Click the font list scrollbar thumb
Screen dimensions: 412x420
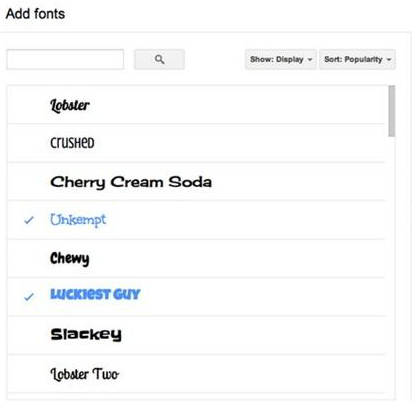click(392, 111)
